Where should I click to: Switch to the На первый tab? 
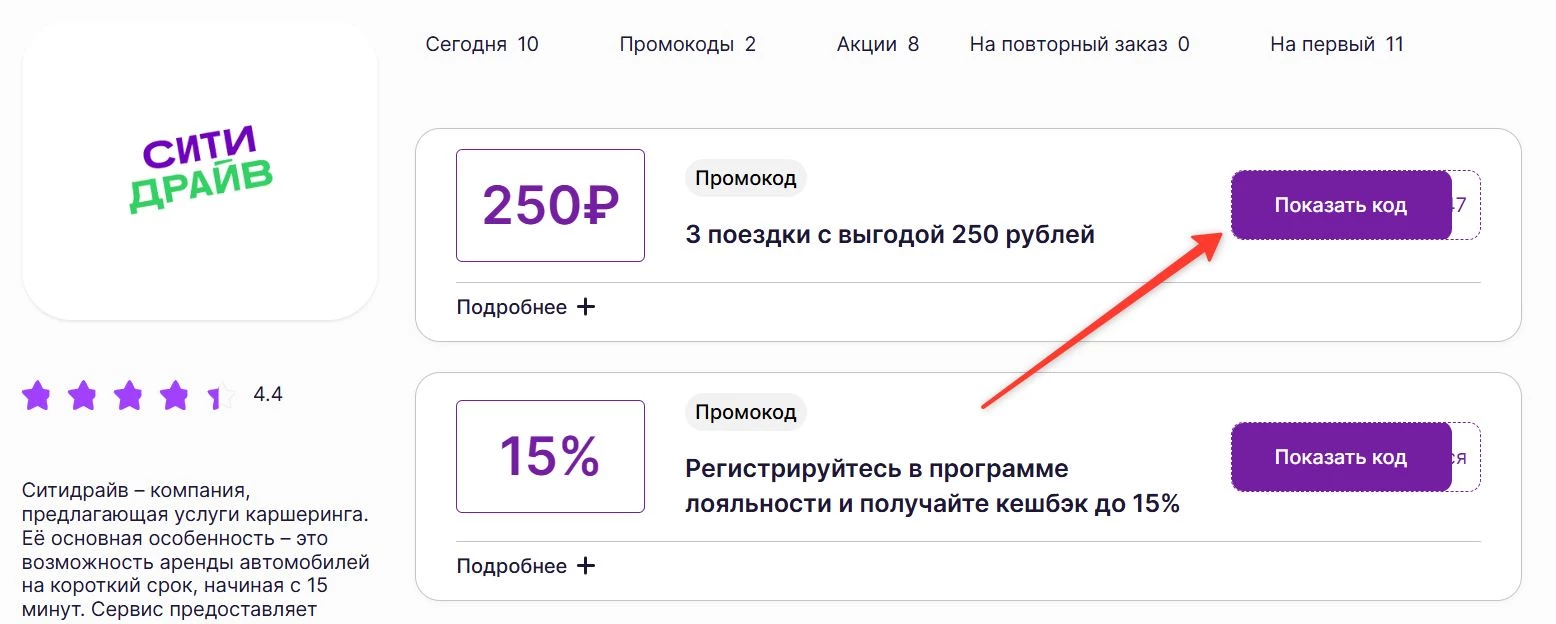pyautogui.click(x=1337, y=44)
